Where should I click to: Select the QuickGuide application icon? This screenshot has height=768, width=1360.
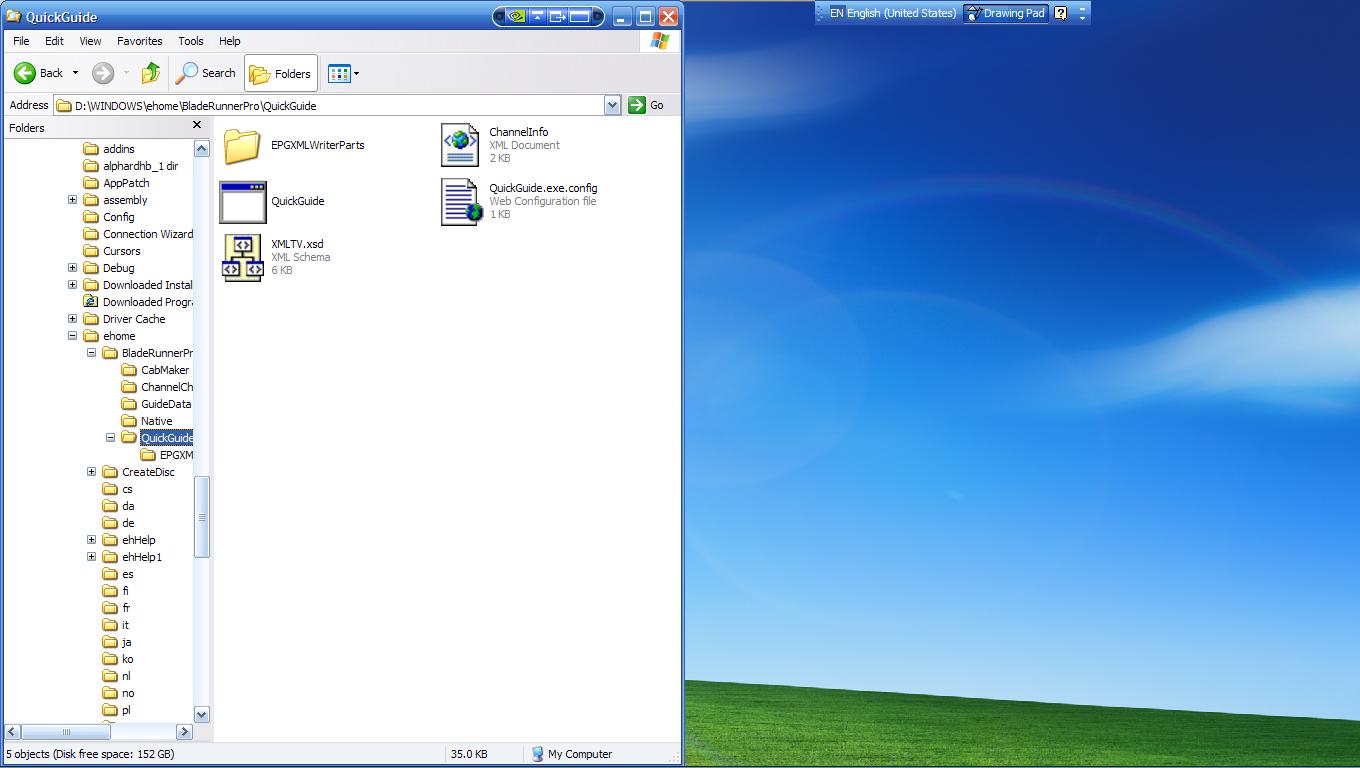tap(242, 201)
